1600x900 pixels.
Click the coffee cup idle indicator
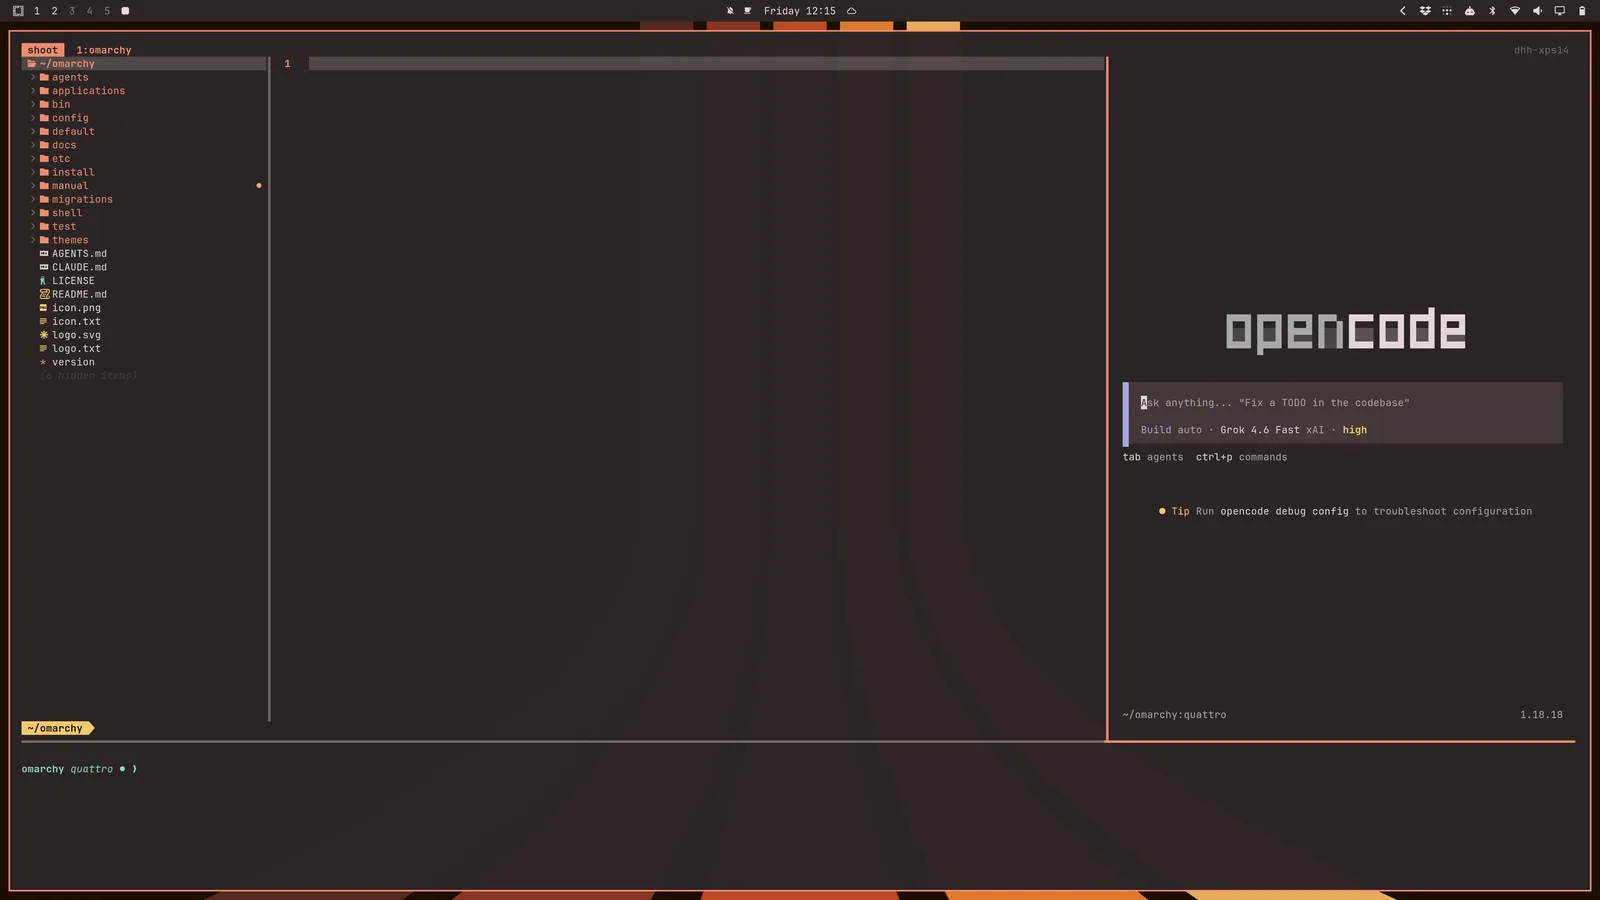tap(747, 11)
